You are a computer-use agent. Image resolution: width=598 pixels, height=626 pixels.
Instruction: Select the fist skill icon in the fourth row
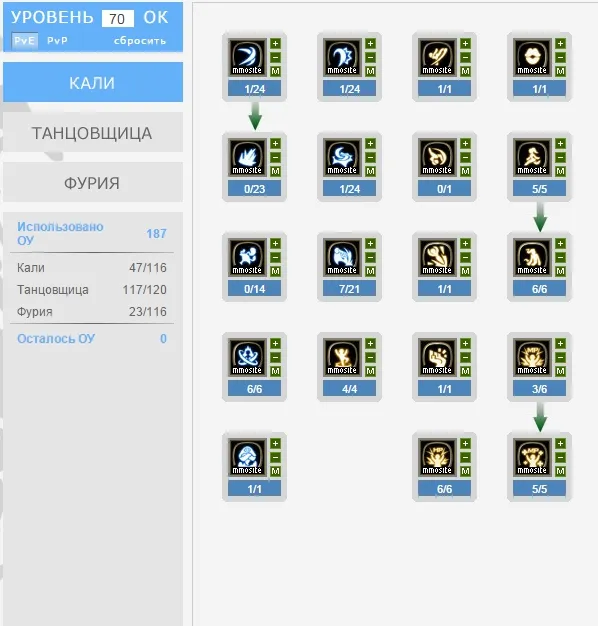tap(437, 357)
